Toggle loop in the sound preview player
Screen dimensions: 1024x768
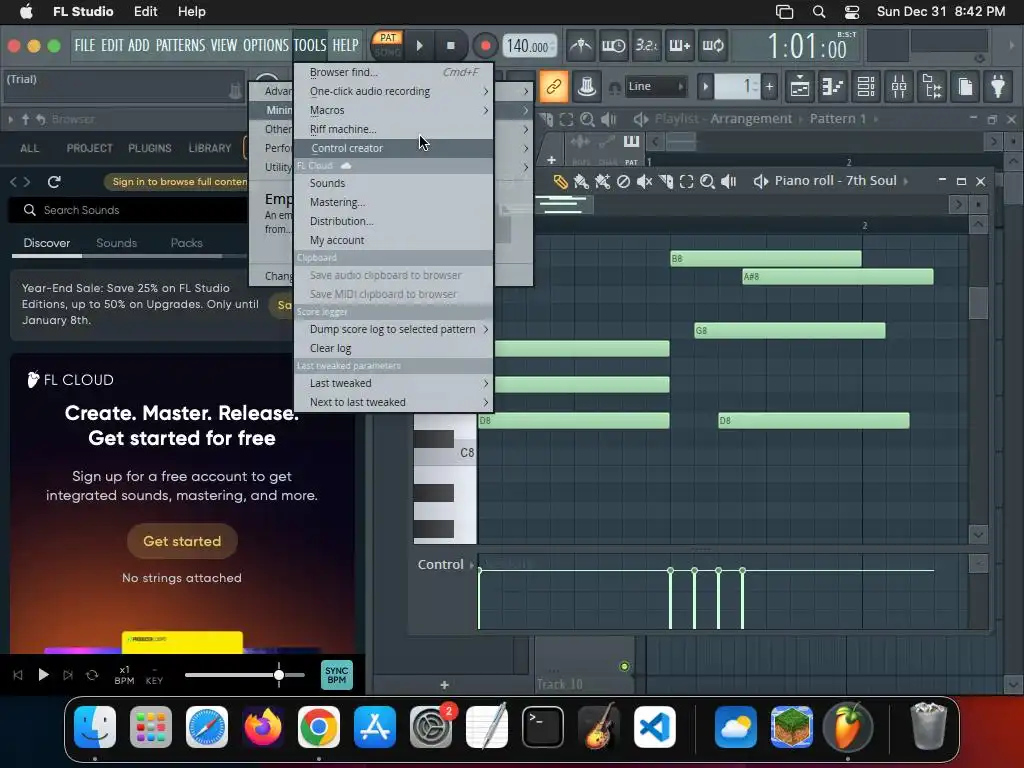coord(92,675)
